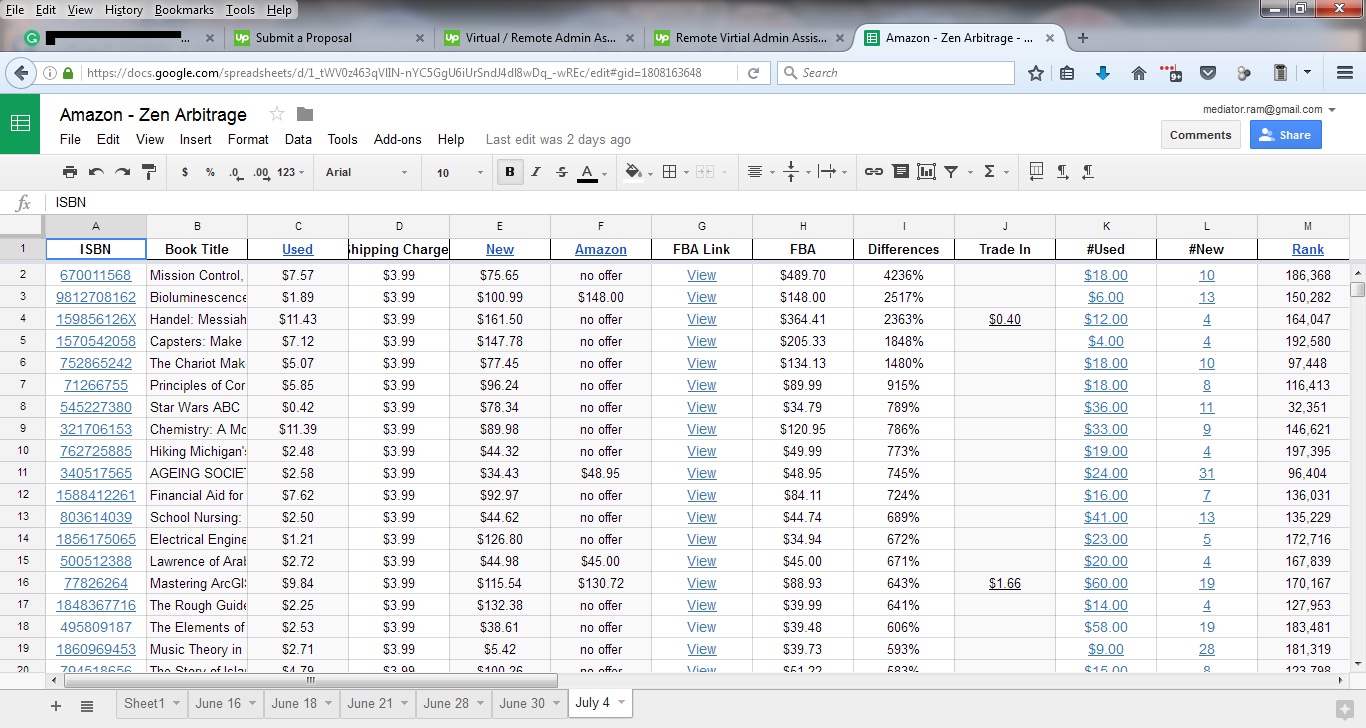Viewport: 1366px width, 728px height.
Task: Open the Format menu
Action: [x=248, y=139]
